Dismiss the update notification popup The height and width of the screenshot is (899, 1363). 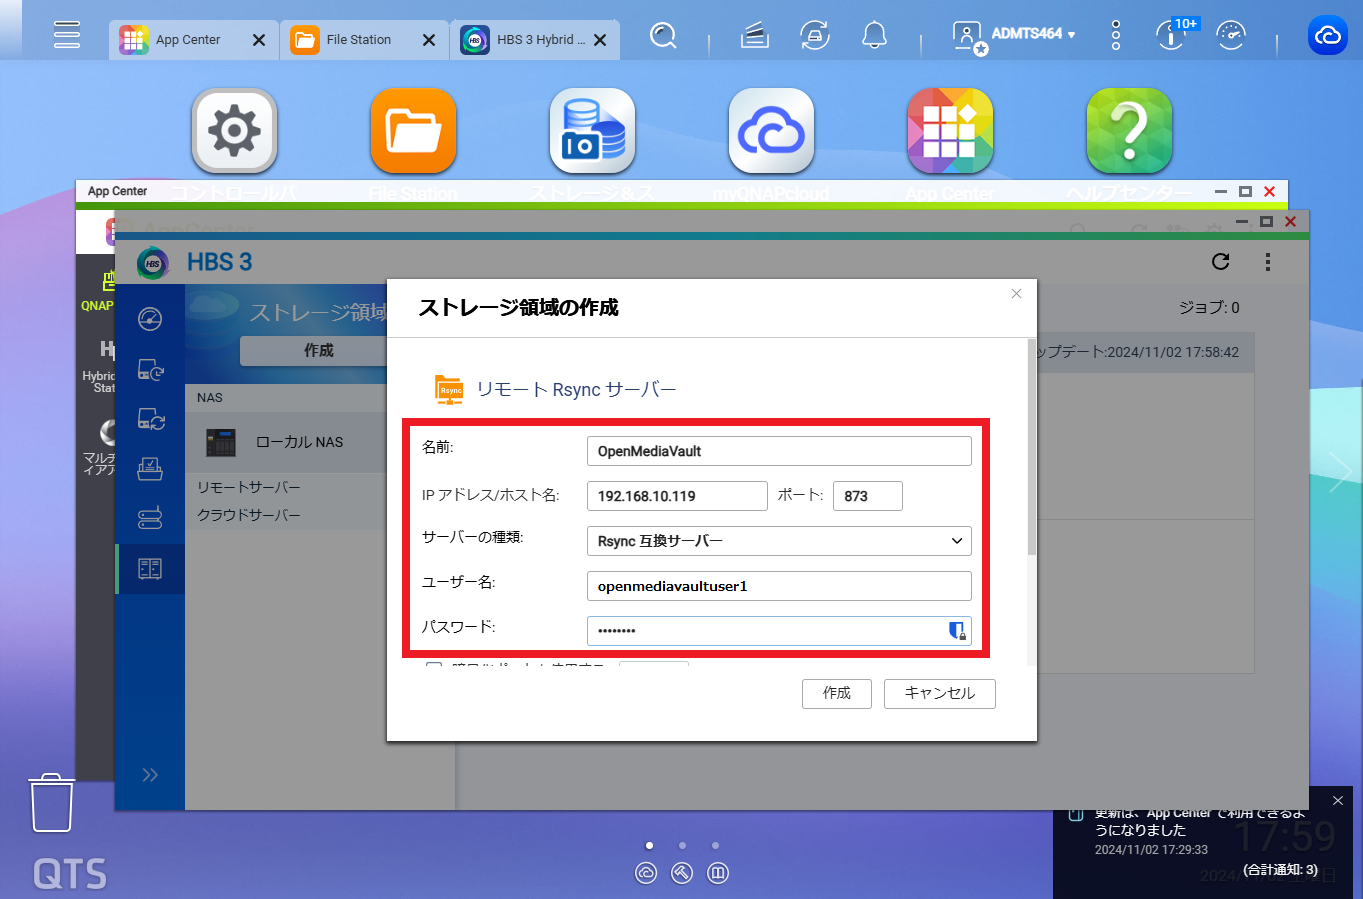(x=1338, y=801)
